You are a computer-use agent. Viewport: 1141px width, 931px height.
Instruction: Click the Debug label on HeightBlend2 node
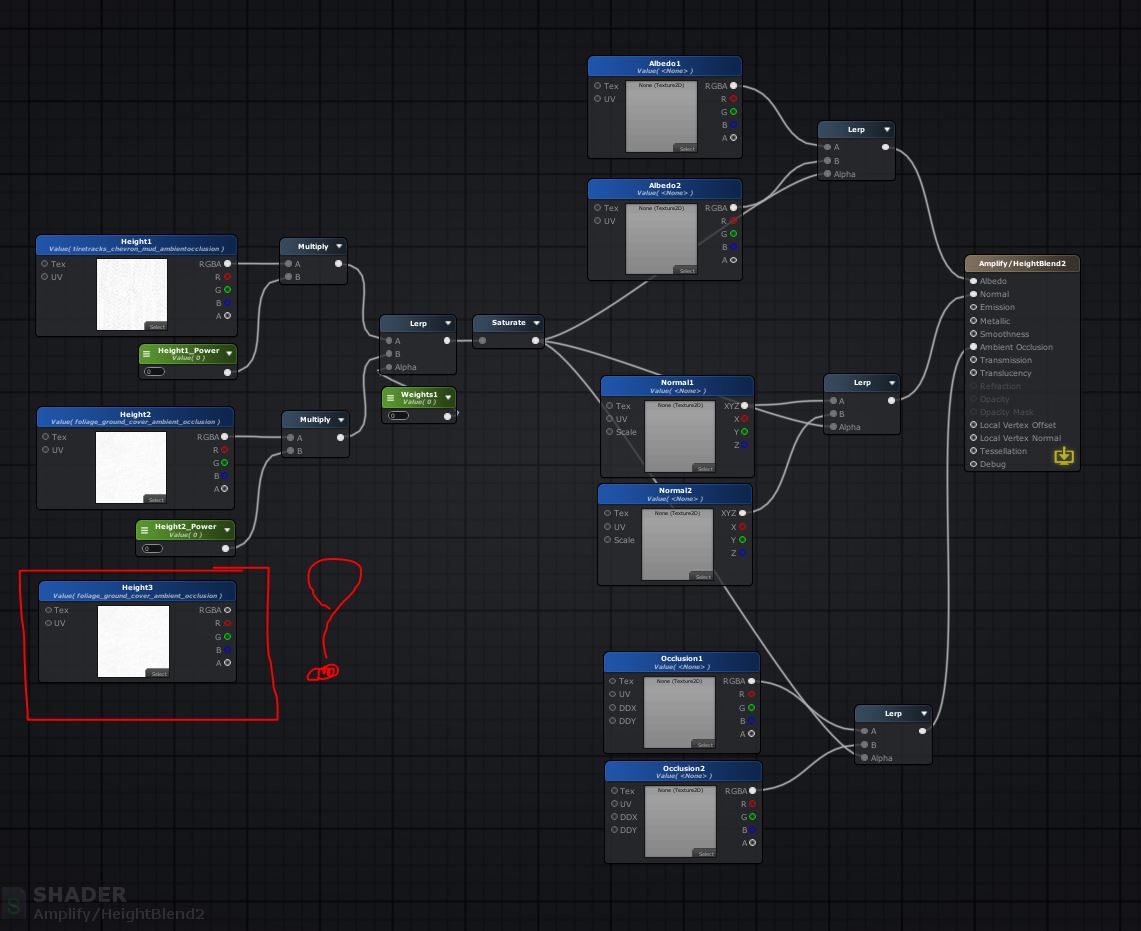click(x=993, y=464)
